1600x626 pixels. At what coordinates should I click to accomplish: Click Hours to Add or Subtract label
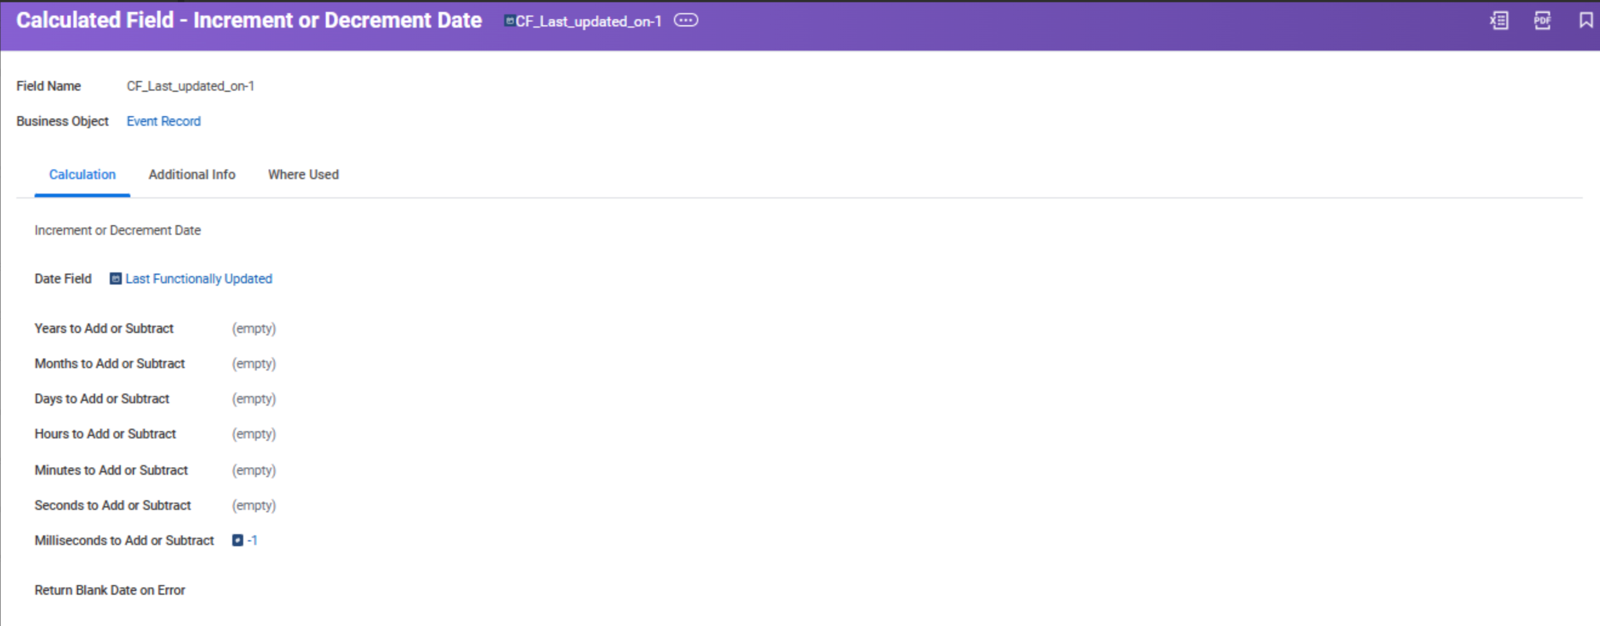pyautogui.click(x=105, y=434)
